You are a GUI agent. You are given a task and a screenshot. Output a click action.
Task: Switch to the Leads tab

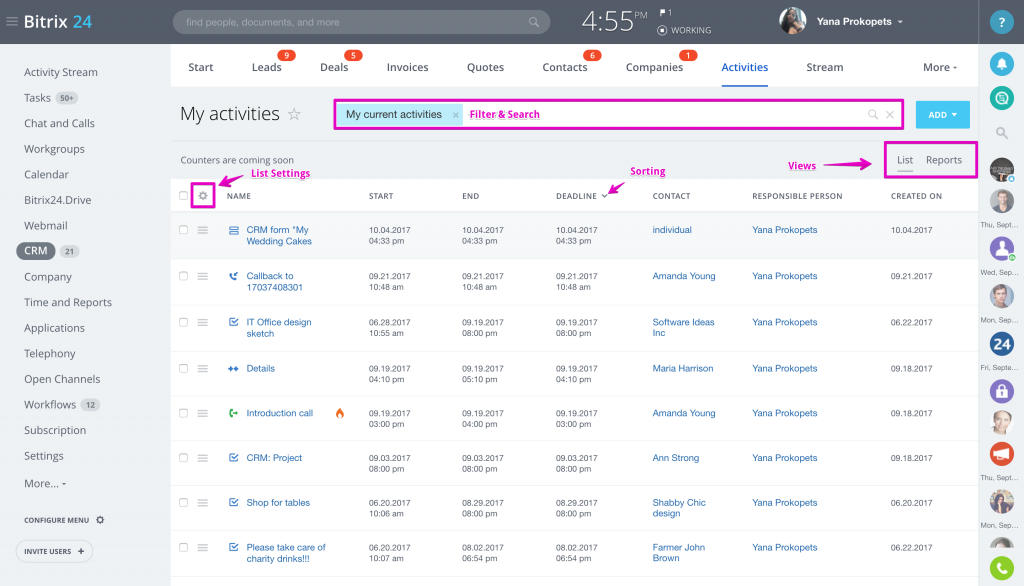pyautogui.click(x=266, y=67)
